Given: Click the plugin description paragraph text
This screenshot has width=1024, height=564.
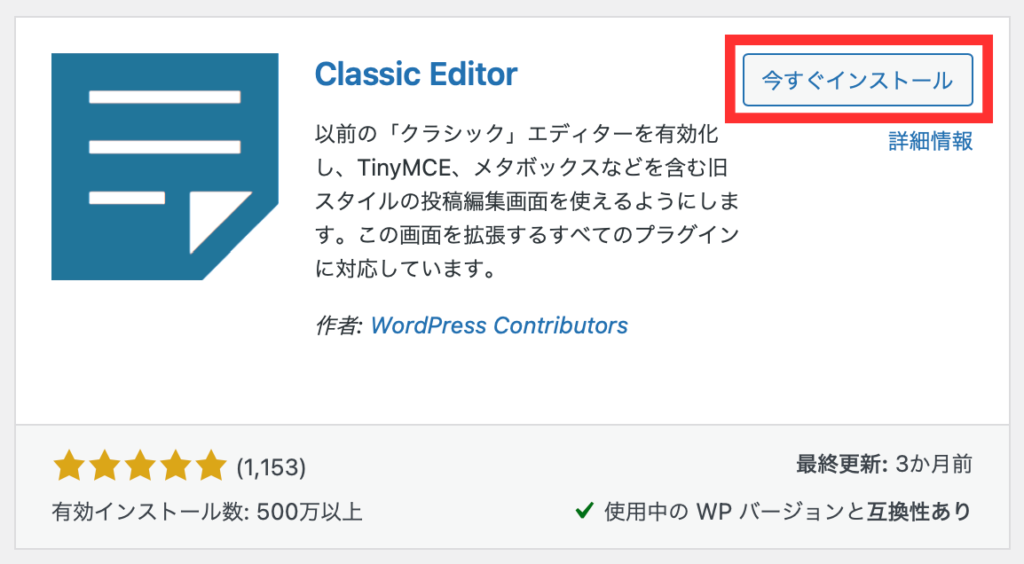Looking at the screenshot, I should 527,201.
